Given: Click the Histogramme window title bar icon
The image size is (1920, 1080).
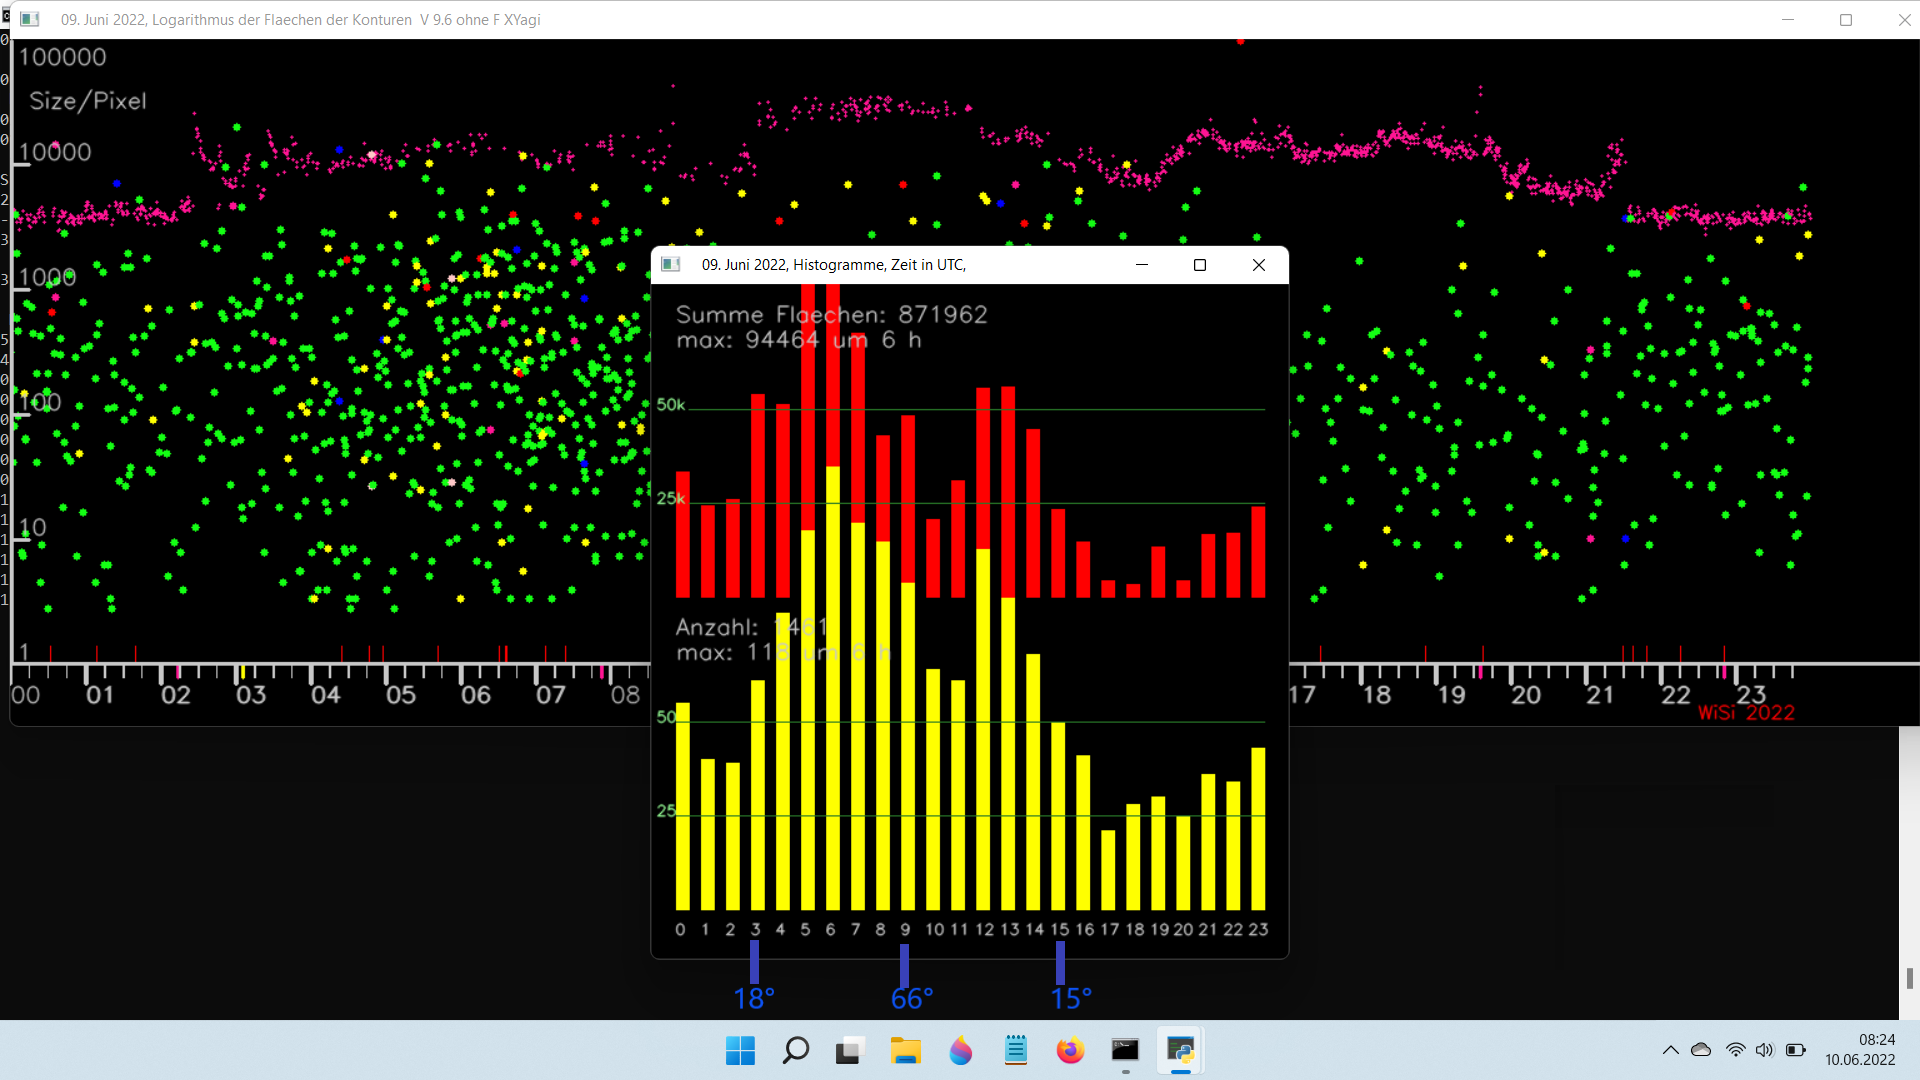Looking at the screenshot, I should click(x=671, y=265).
